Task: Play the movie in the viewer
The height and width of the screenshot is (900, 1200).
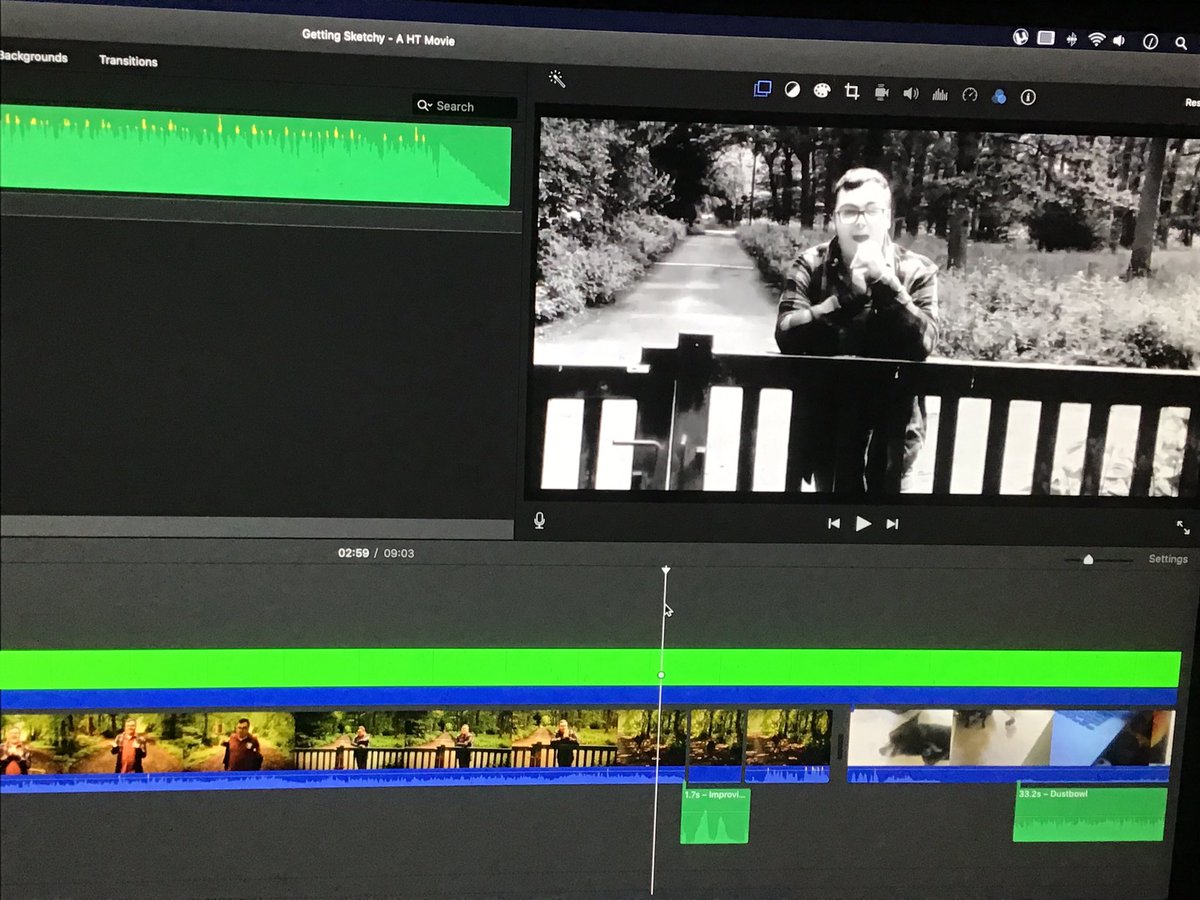Action: 863,523
